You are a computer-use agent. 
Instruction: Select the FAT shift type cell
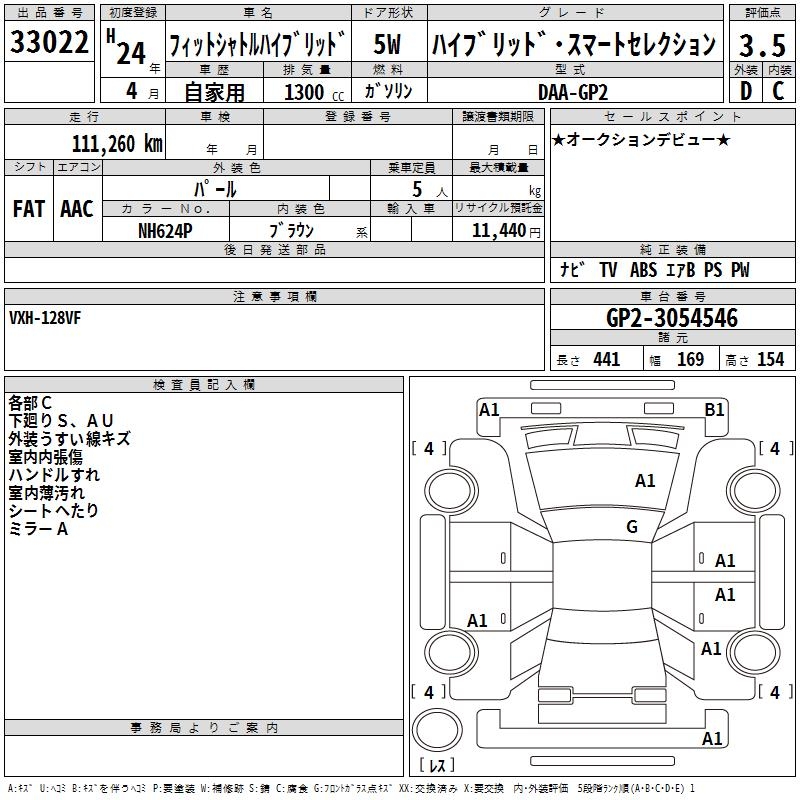point(29,209)
